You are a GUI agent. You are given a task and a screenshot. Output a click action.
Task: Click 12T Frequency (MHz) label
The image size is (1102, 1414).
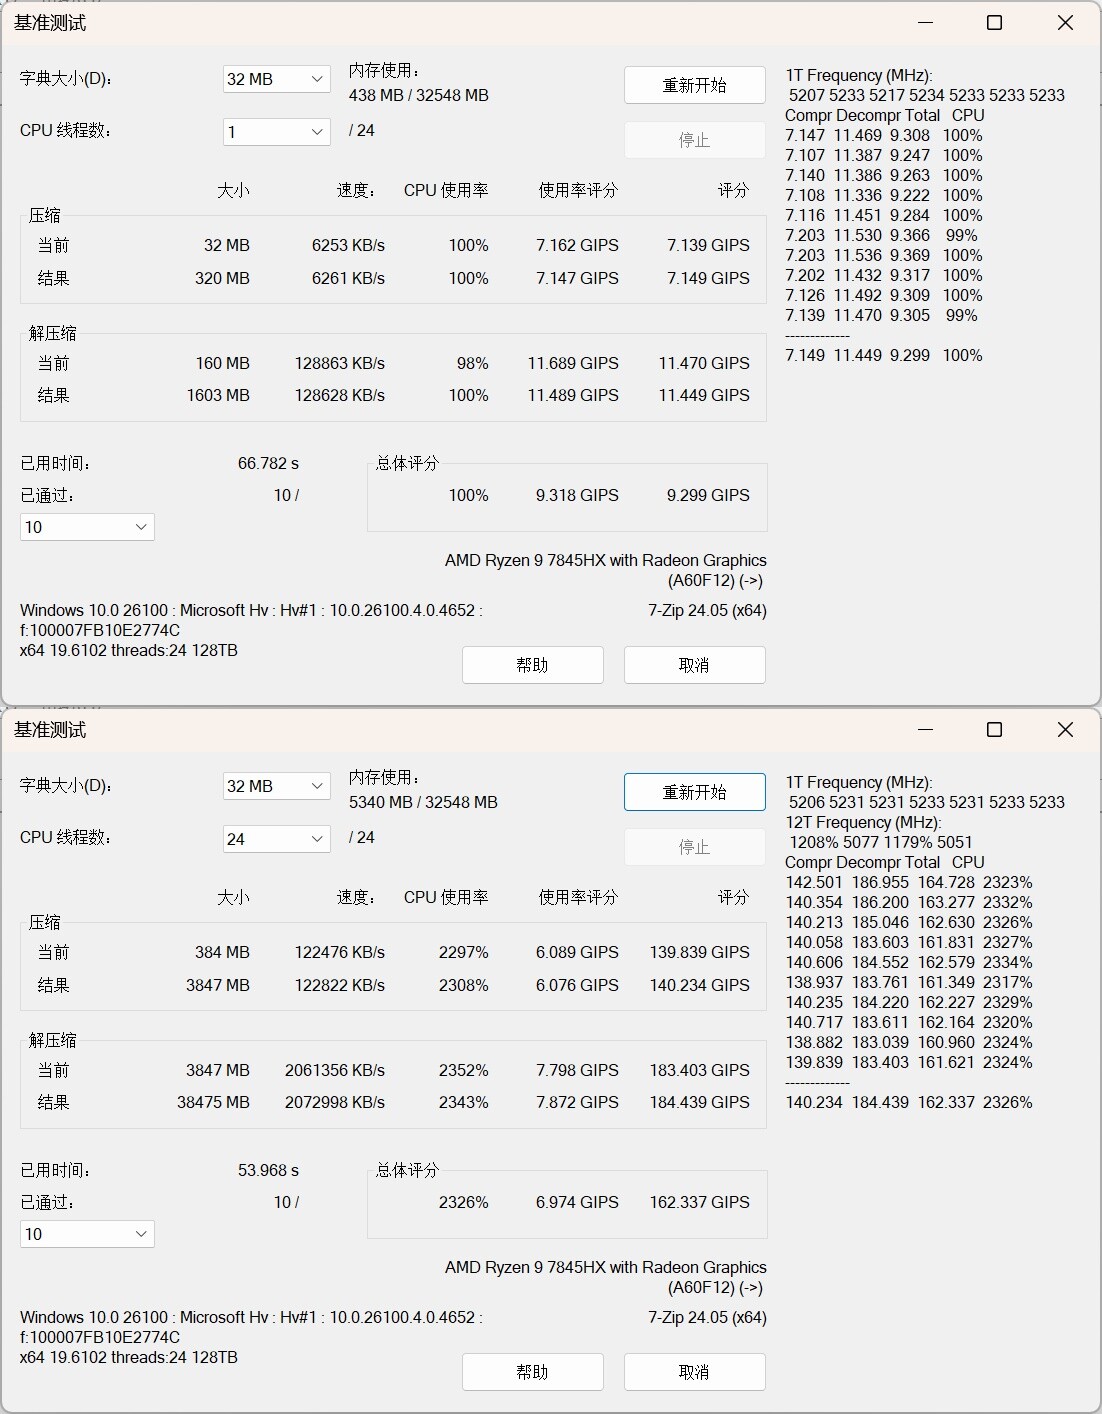point(863,822)
